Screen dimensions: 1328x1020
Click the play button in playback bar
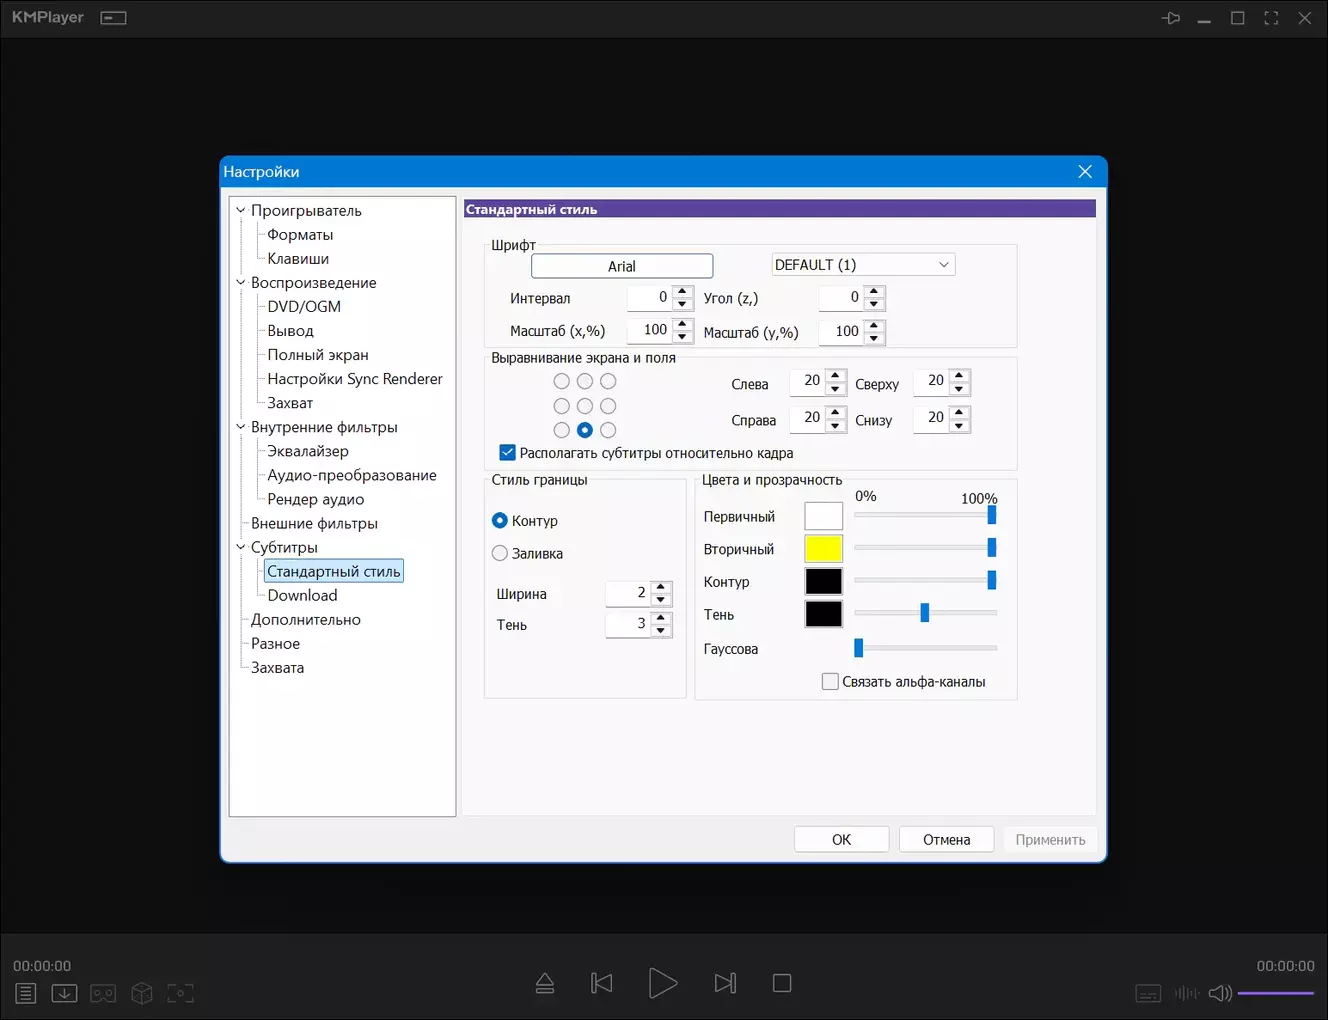click(662, 983)
